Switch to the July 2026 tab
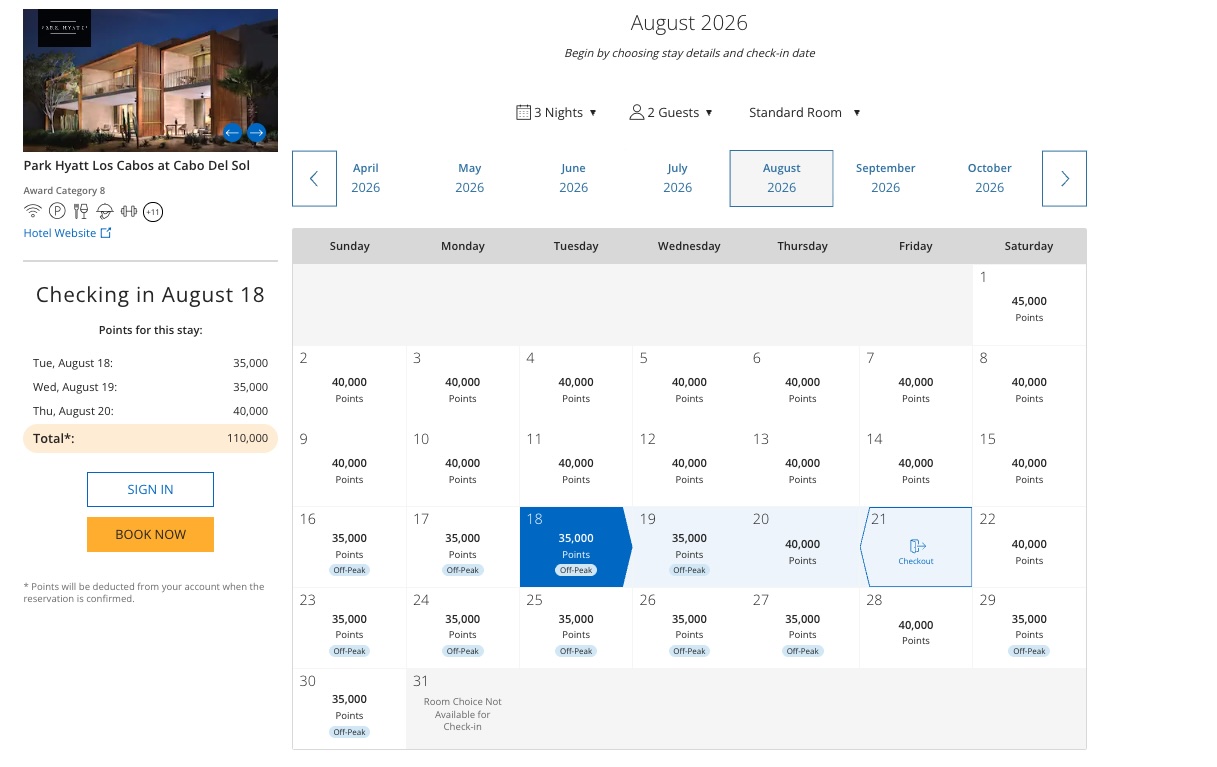Image resolution: width=1217 pixels, height=767 pixels. tap(677, 178)
